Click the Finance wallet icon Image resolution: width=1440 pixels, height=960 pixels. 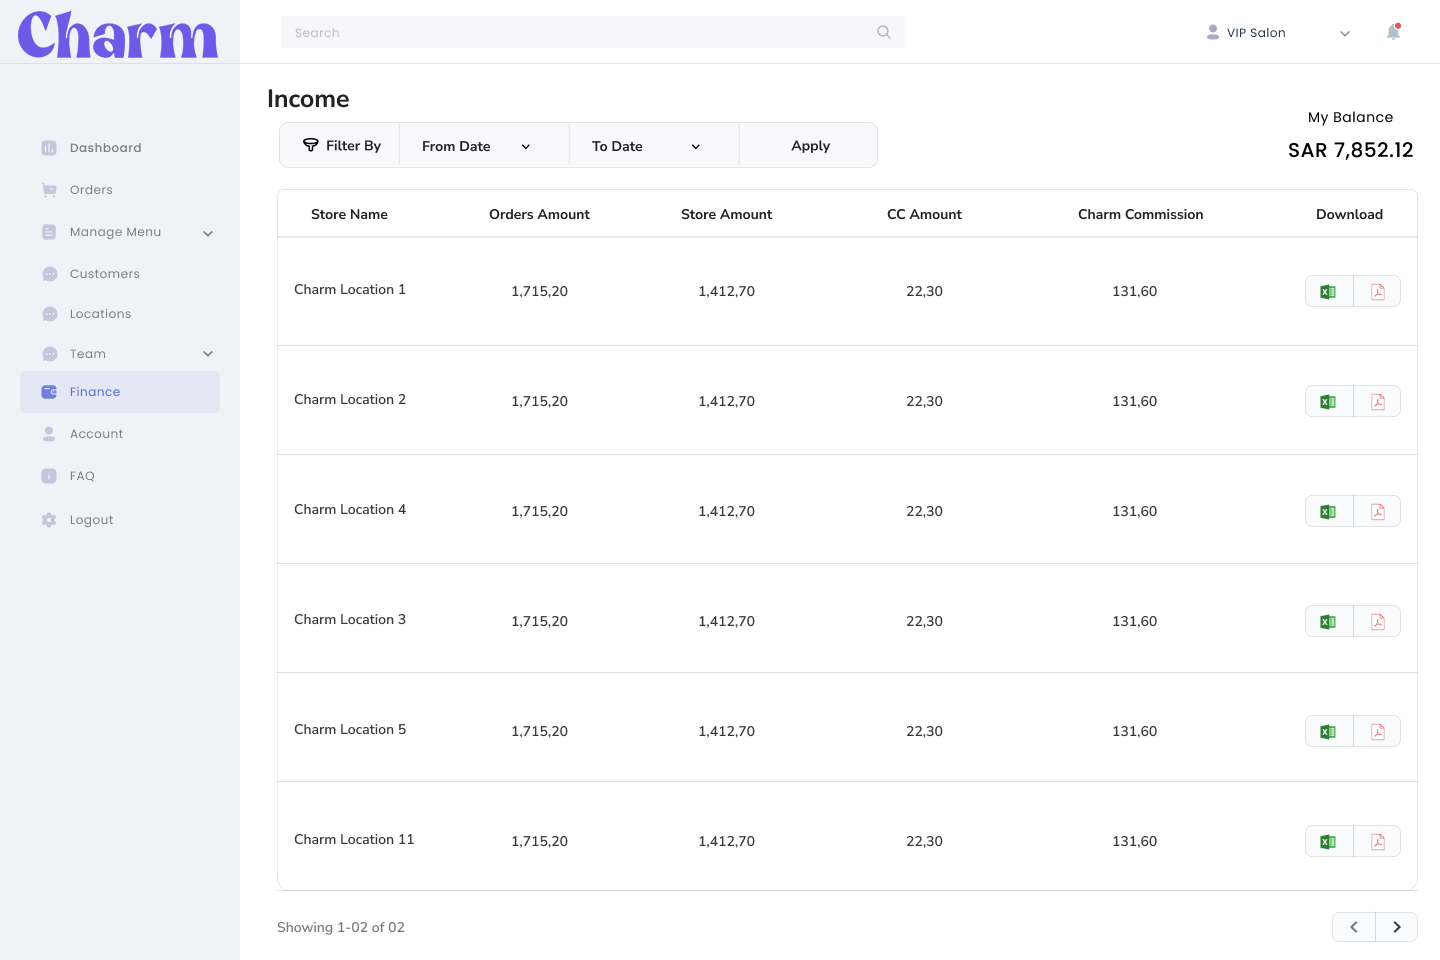pos(49,392)
